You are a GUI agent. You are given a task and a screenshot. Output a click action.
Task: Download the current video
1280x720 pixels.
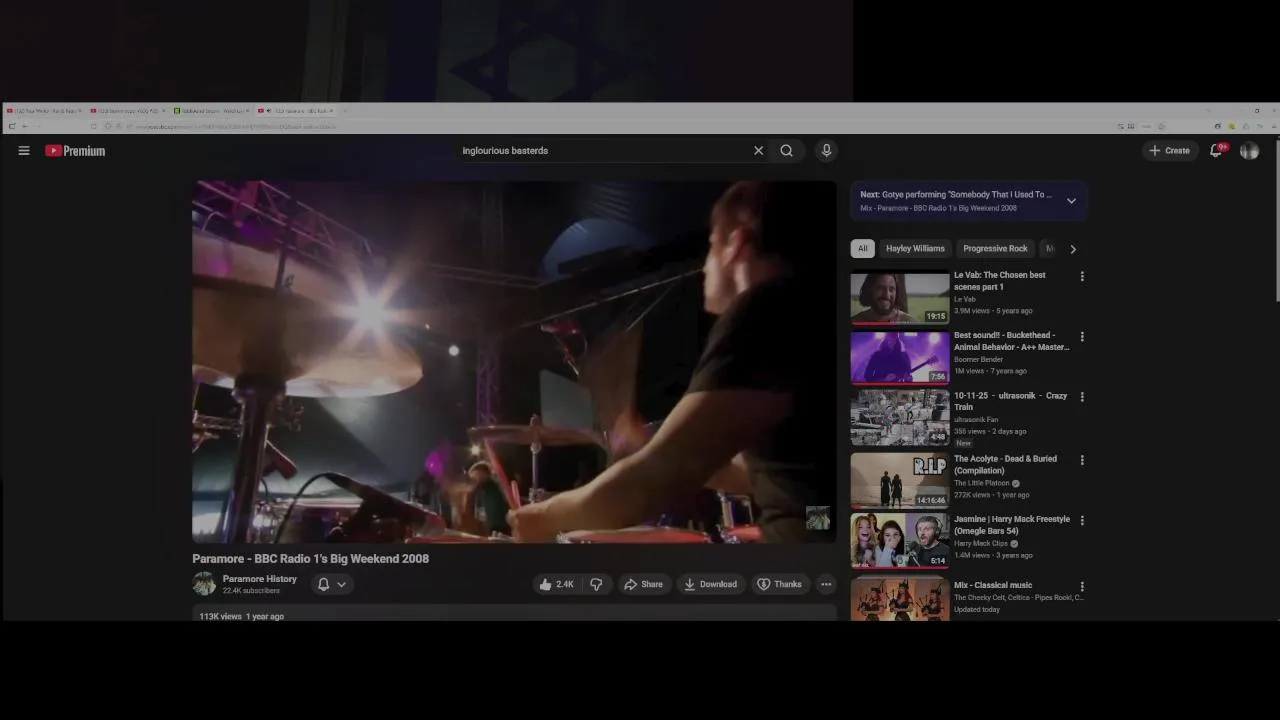[x=710, y=584]
